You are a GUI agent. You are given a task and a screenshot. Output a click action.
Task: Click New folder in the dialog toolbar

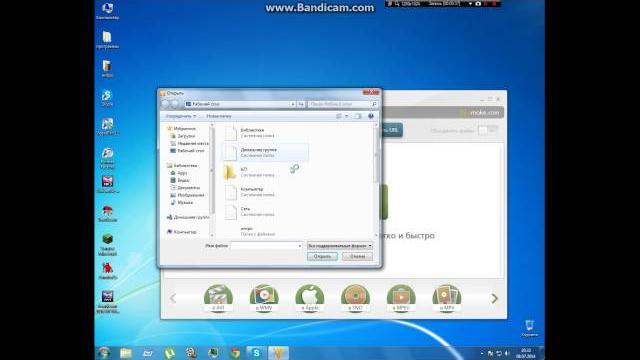coord(218,116)
